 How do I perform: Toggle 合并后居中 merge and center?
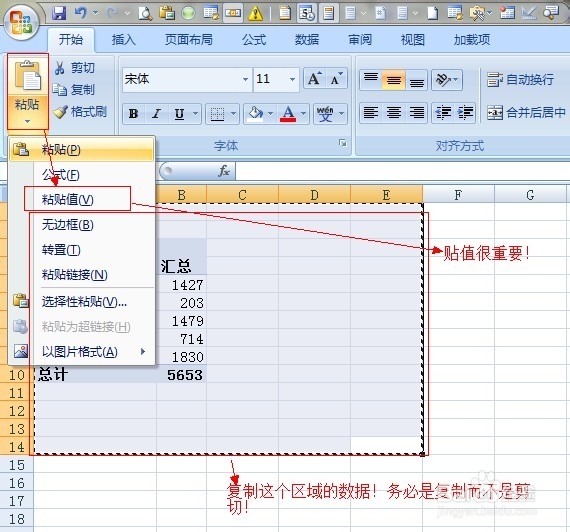tap(526, 113)
